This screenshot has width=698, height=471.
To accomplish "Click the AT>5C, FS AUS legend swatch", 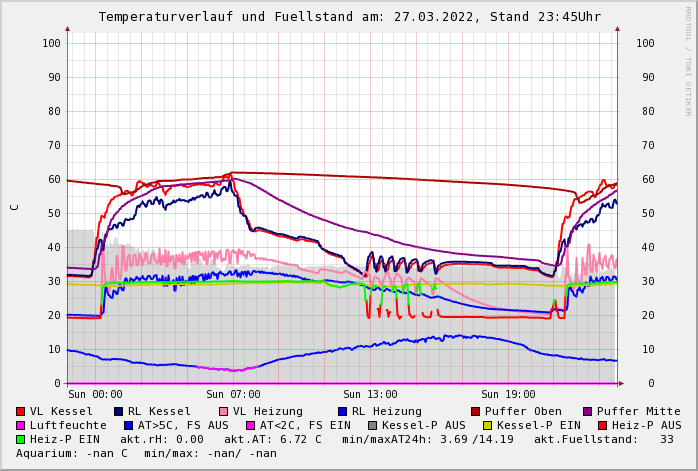I will (x=128, y=425).
